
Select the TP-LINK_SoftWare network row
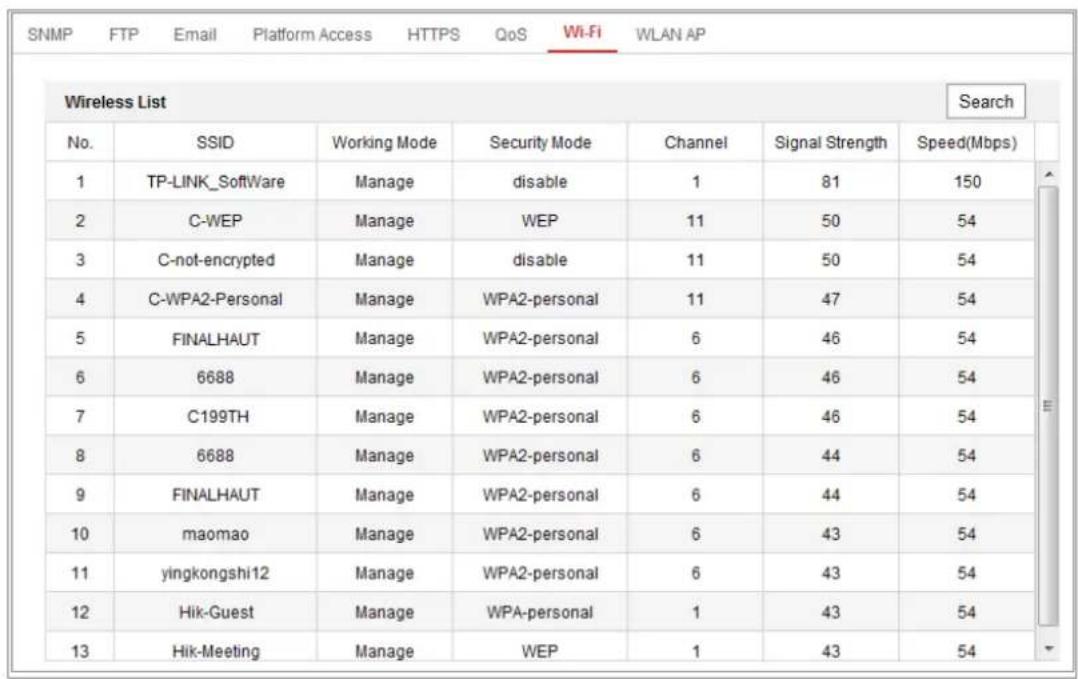point(540,181)
